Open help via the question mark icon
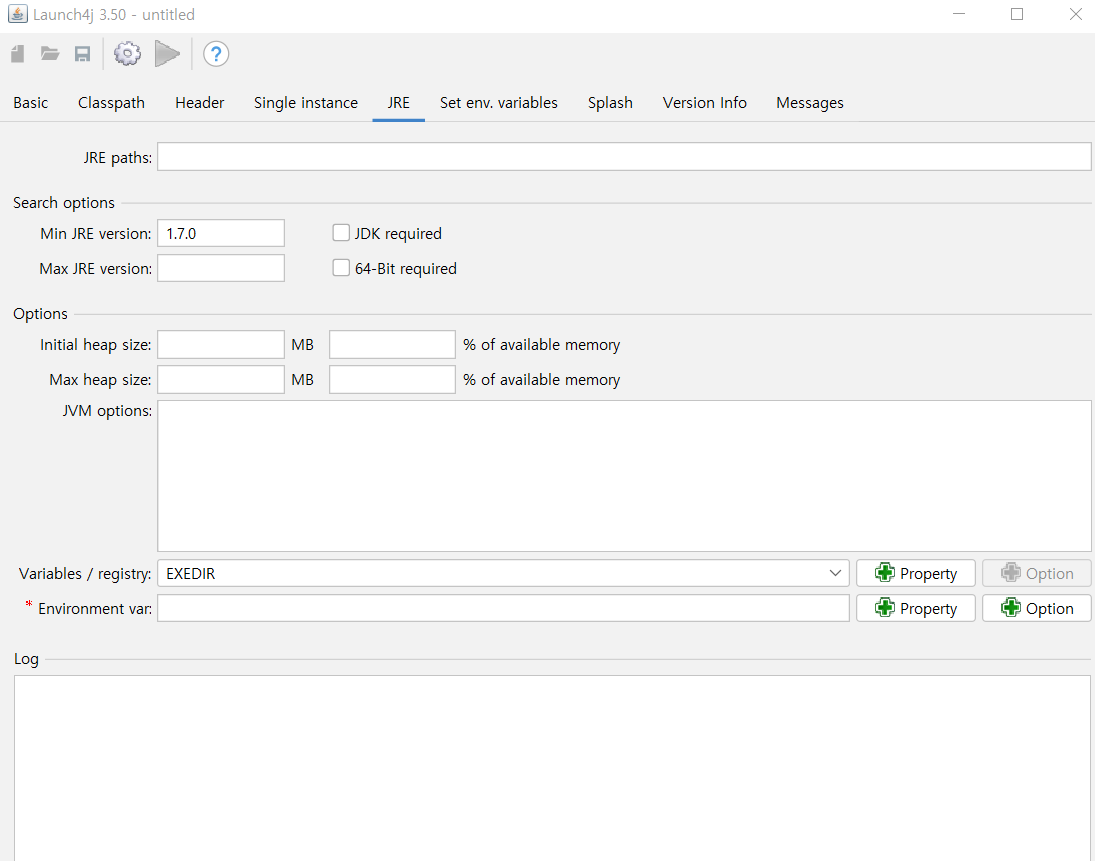Screen dimensions: 1095x861 (x=216, y=54)
